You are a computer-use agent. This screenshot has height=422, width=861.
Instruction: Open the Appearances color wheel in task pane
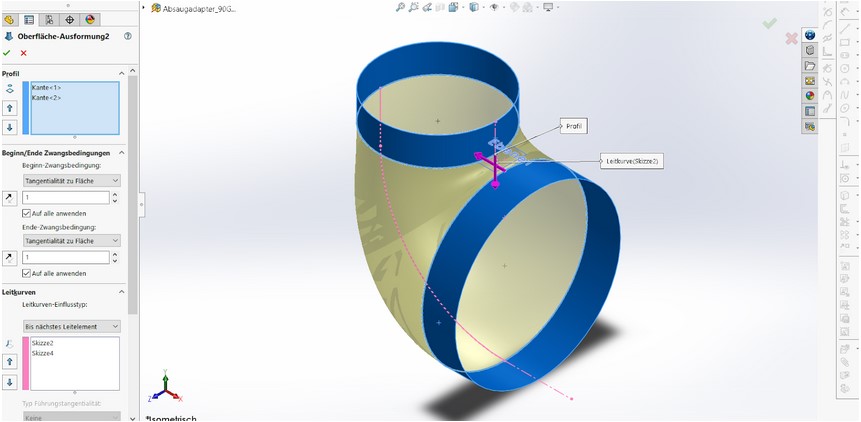[x=810, y=95]
